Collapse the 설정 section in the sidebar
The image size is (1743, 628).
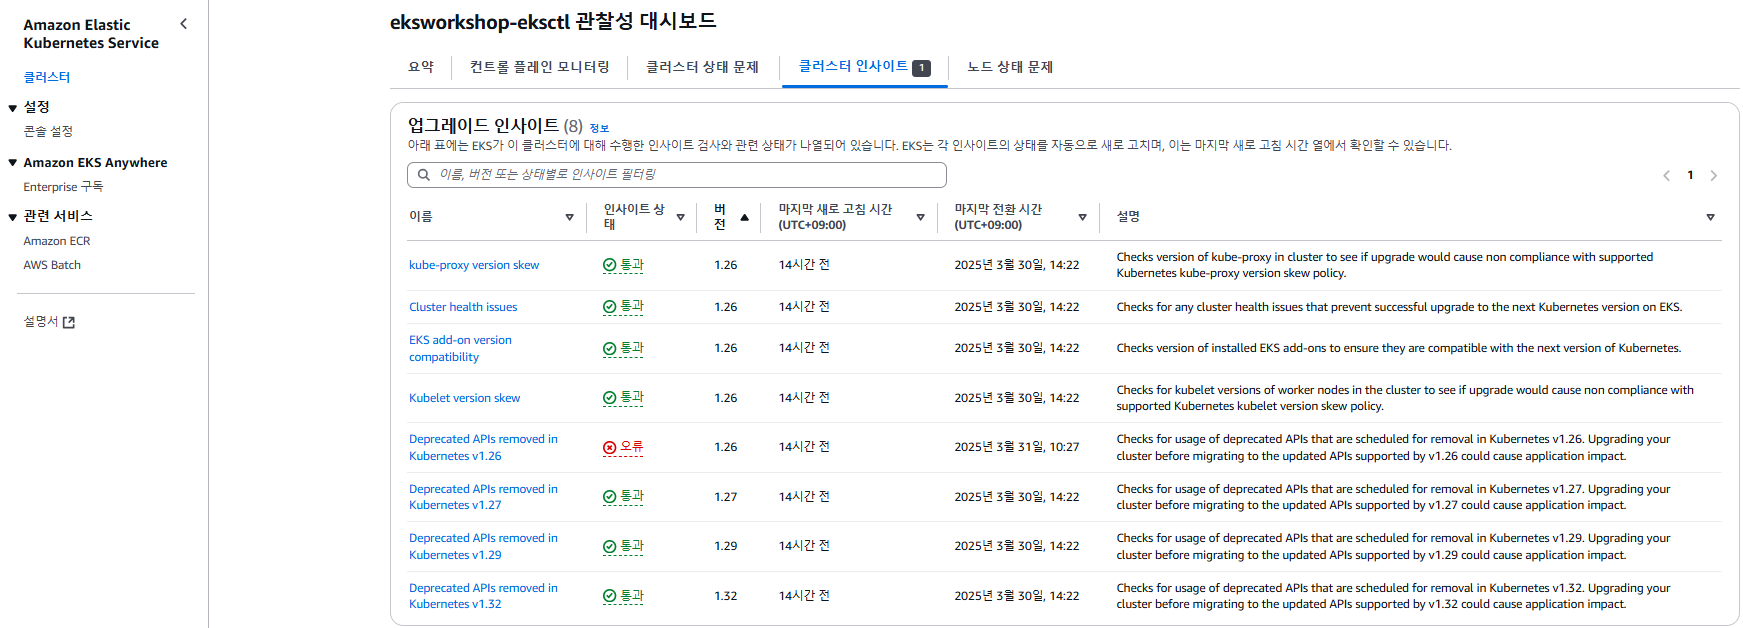(13, 107)
